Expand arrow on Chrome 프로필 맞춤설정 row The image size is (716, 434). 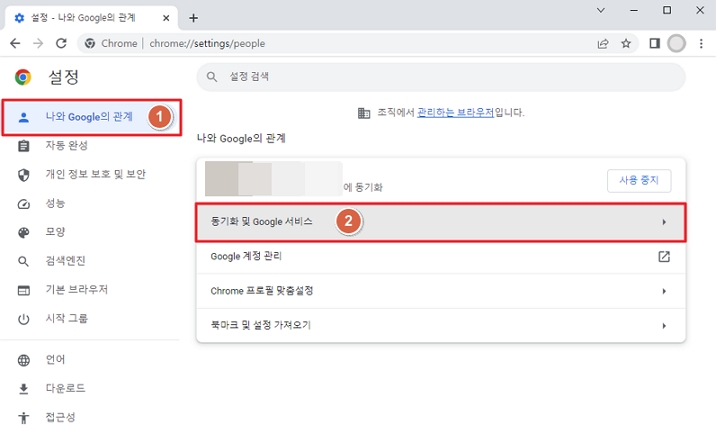point(664,291)
